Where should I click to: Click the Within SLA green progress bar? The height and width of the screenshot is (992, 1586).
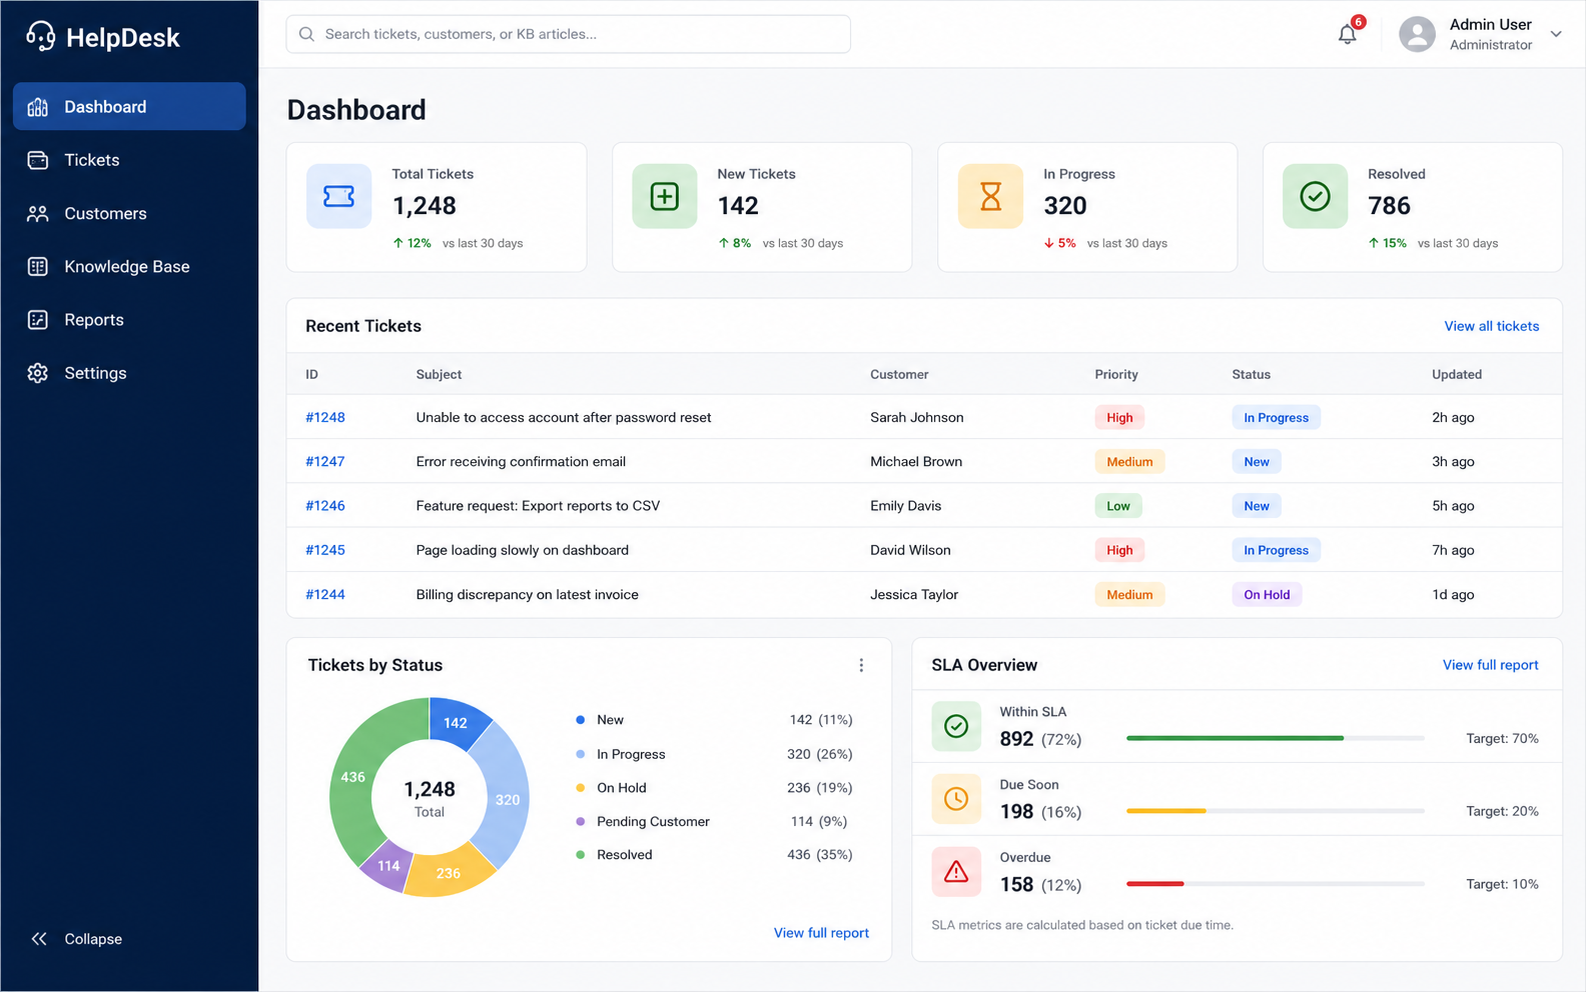(1235, 738)
